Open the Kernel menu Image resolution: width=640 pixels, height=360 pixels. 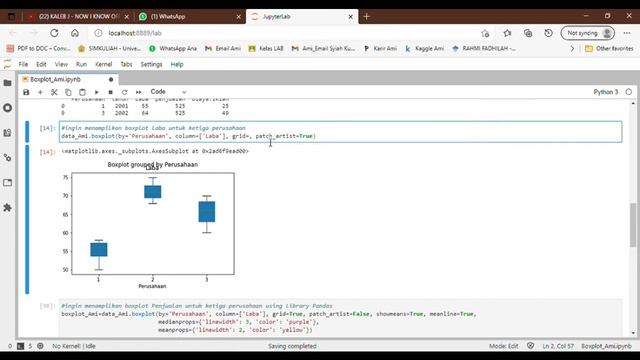[x=104, y=64]
